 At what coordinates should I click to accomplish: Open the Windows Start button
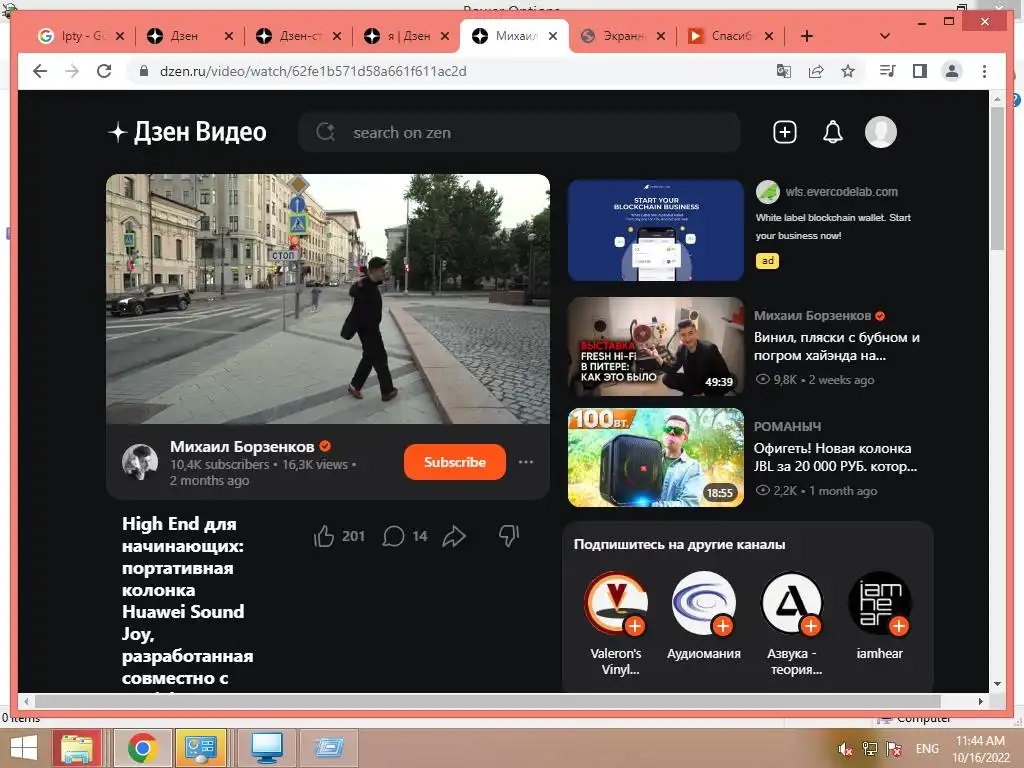24,748
